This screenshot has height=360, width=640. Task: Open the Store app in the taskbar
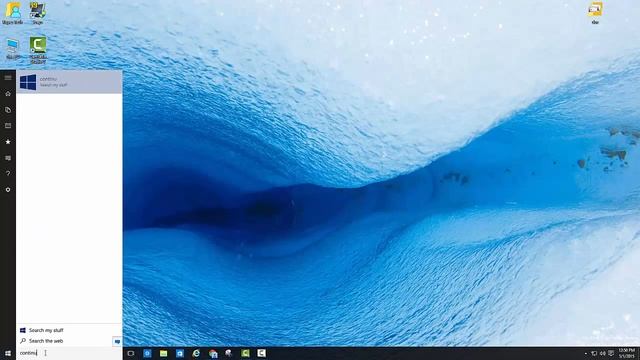click(x=180, y=353)
